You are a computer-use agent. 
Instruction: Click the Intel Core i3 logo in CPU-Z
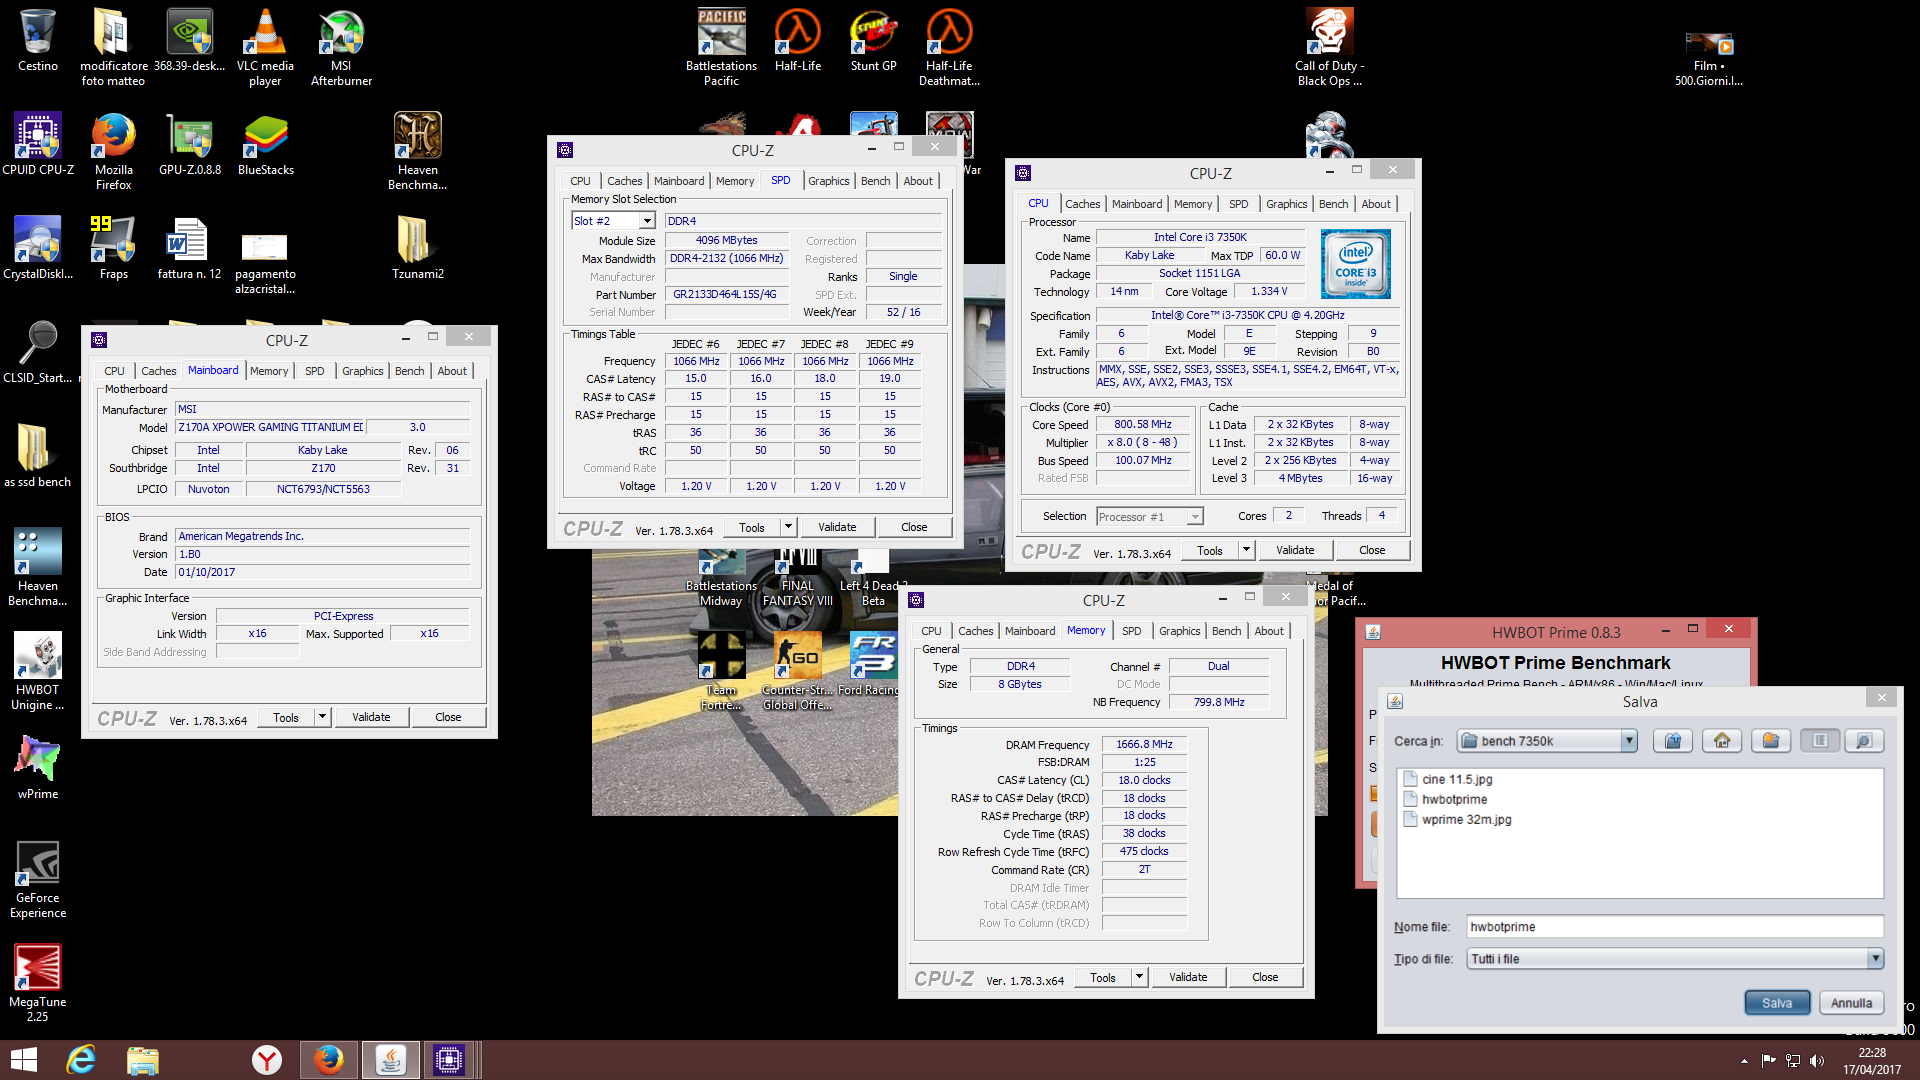(1355, 265)
